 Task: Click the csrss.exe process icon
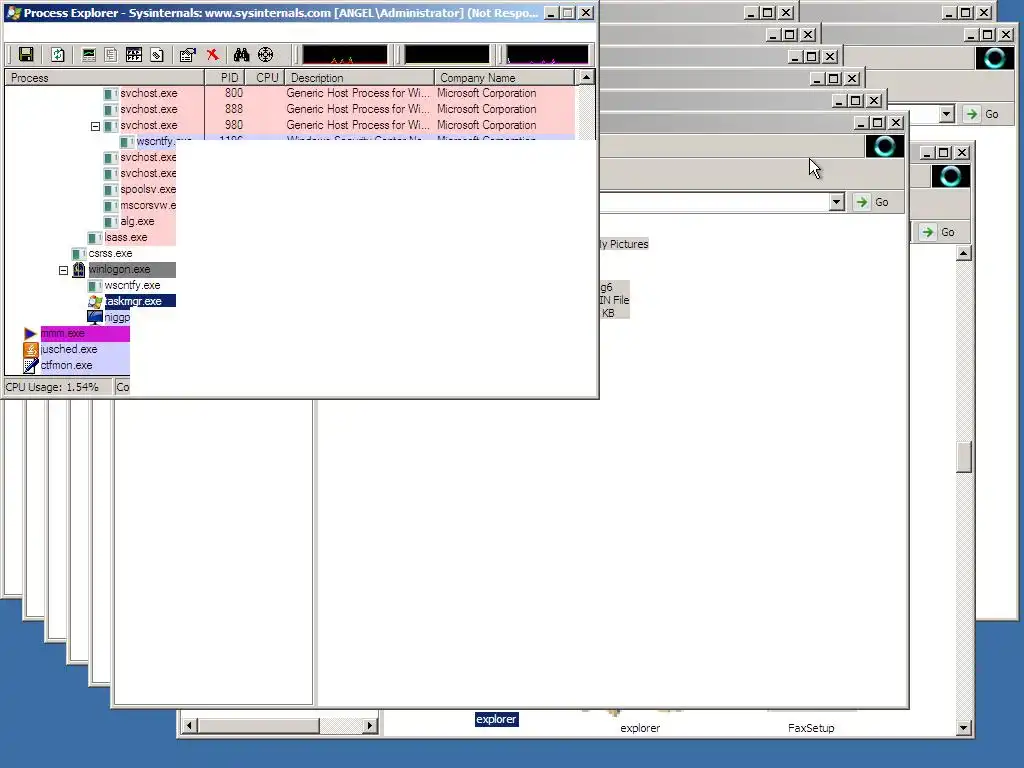click(78, 253)
